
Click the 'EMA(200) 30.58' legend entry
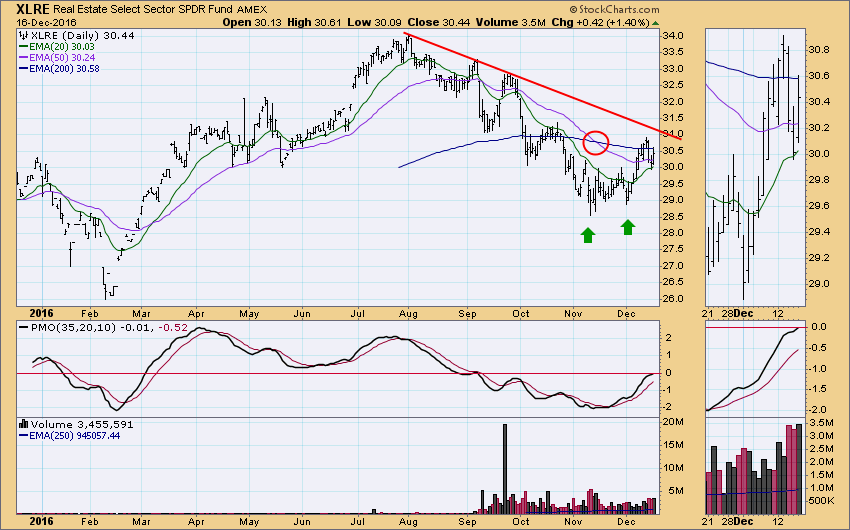point(64,69)
